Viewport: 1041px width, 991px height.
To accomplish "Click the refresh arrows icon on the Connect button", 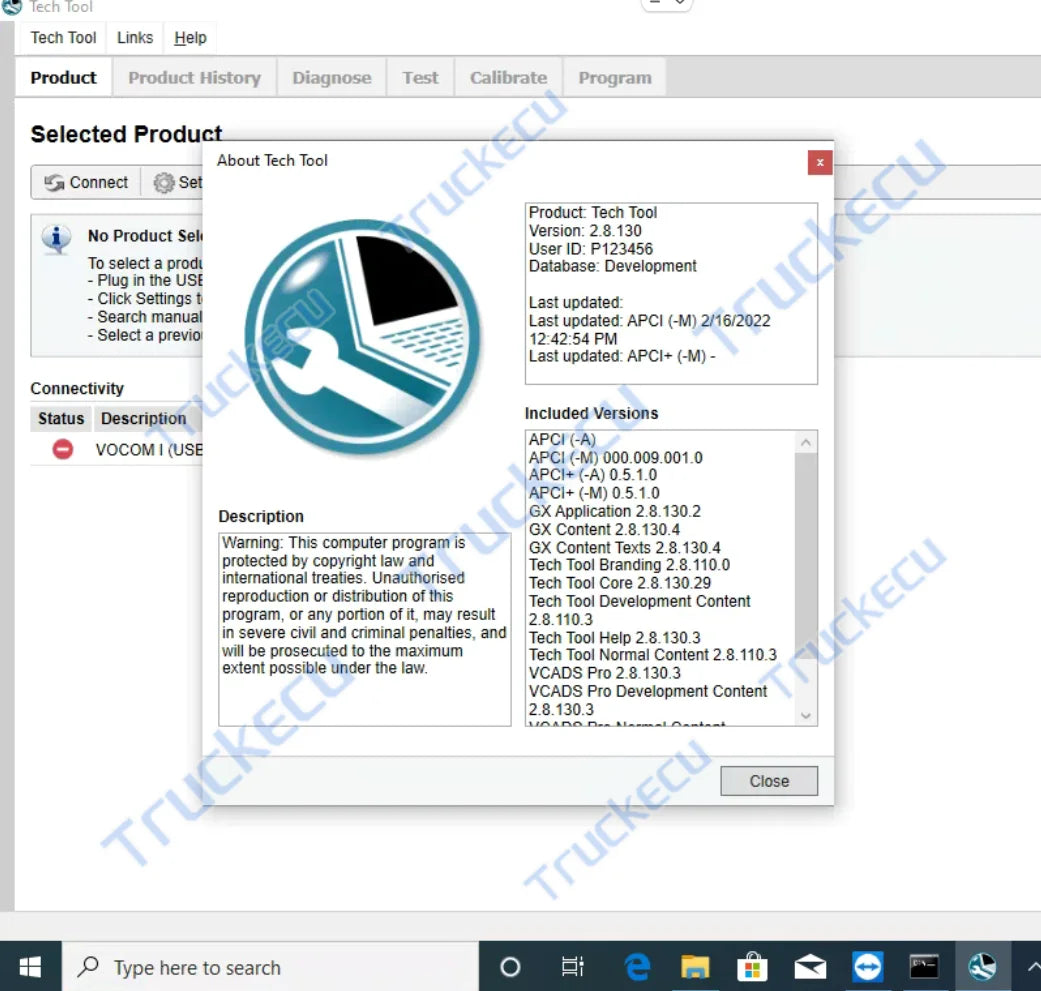I will (x=55, y=182).
